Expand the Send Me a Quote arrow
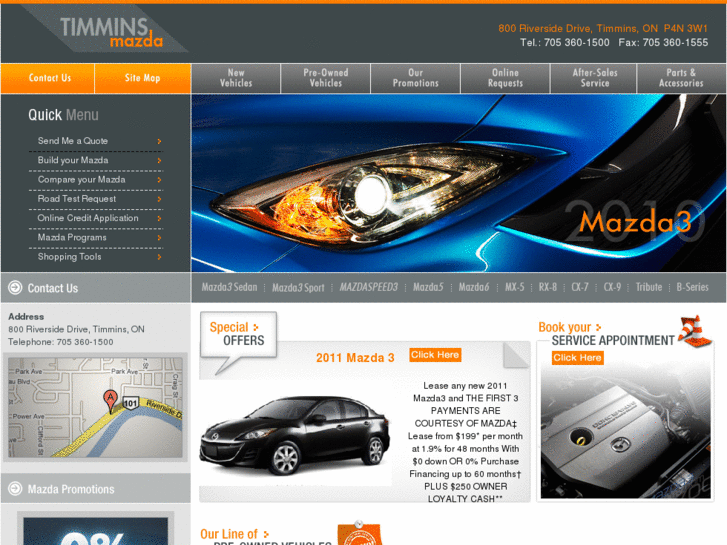Viewport: 727px width, 545px height. tap(159, 141)
